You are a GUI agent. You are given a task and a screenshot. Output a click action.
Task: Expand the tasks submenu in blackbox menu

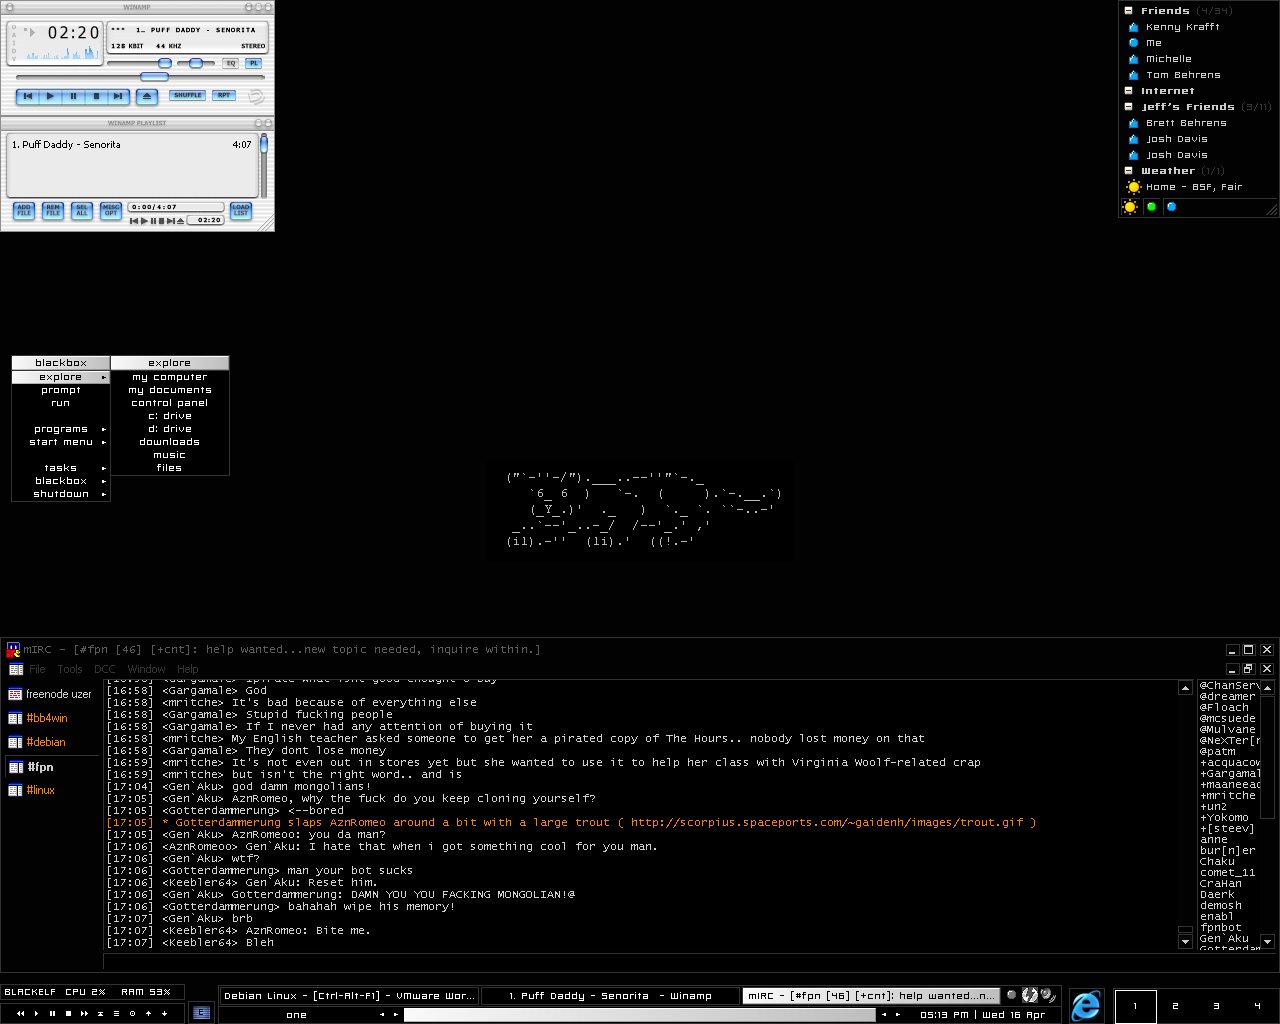(x=61, y=468)
